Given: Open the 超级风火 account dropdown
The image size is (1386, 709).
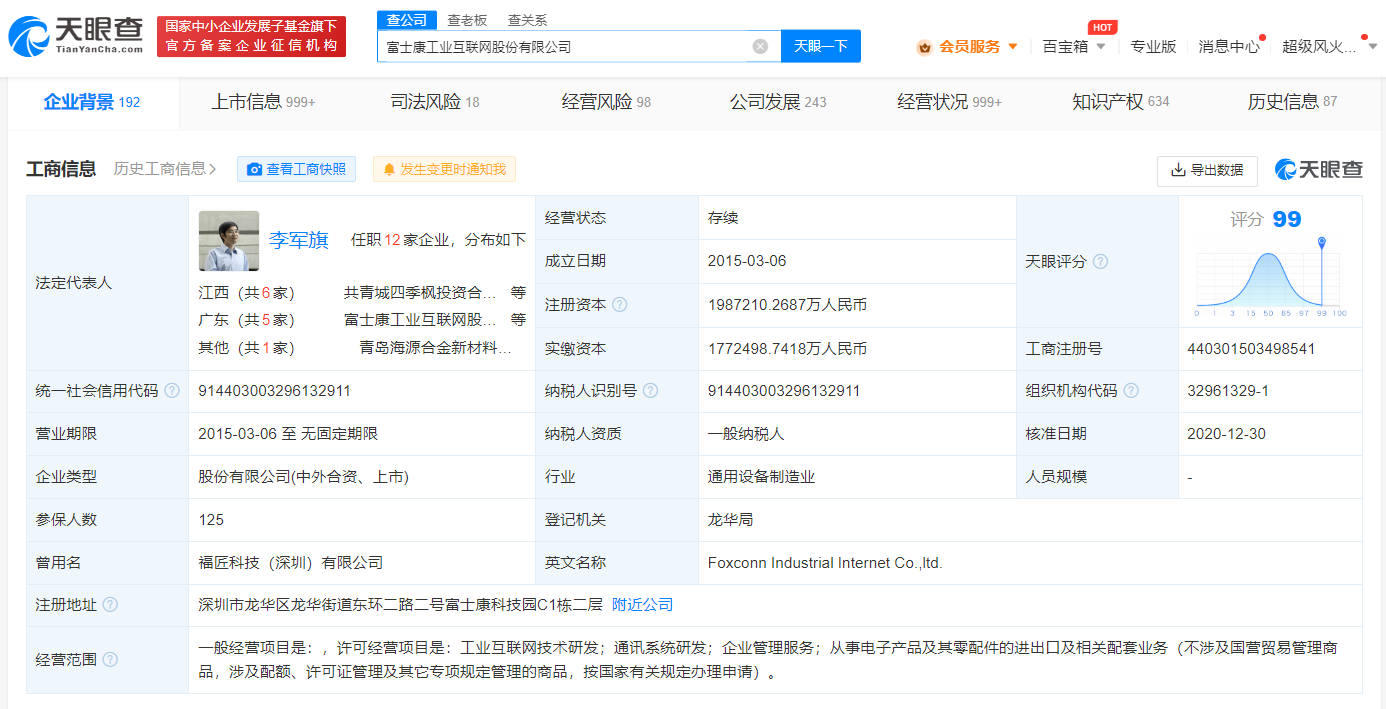Looking at the screenshot, I should [x=1372, y=47].
